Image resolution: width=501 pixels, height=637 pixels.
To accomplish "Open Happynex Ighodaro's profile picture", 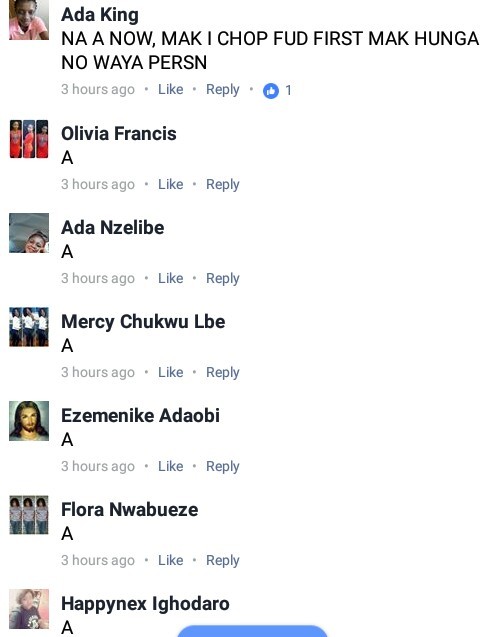I will 29,609.
